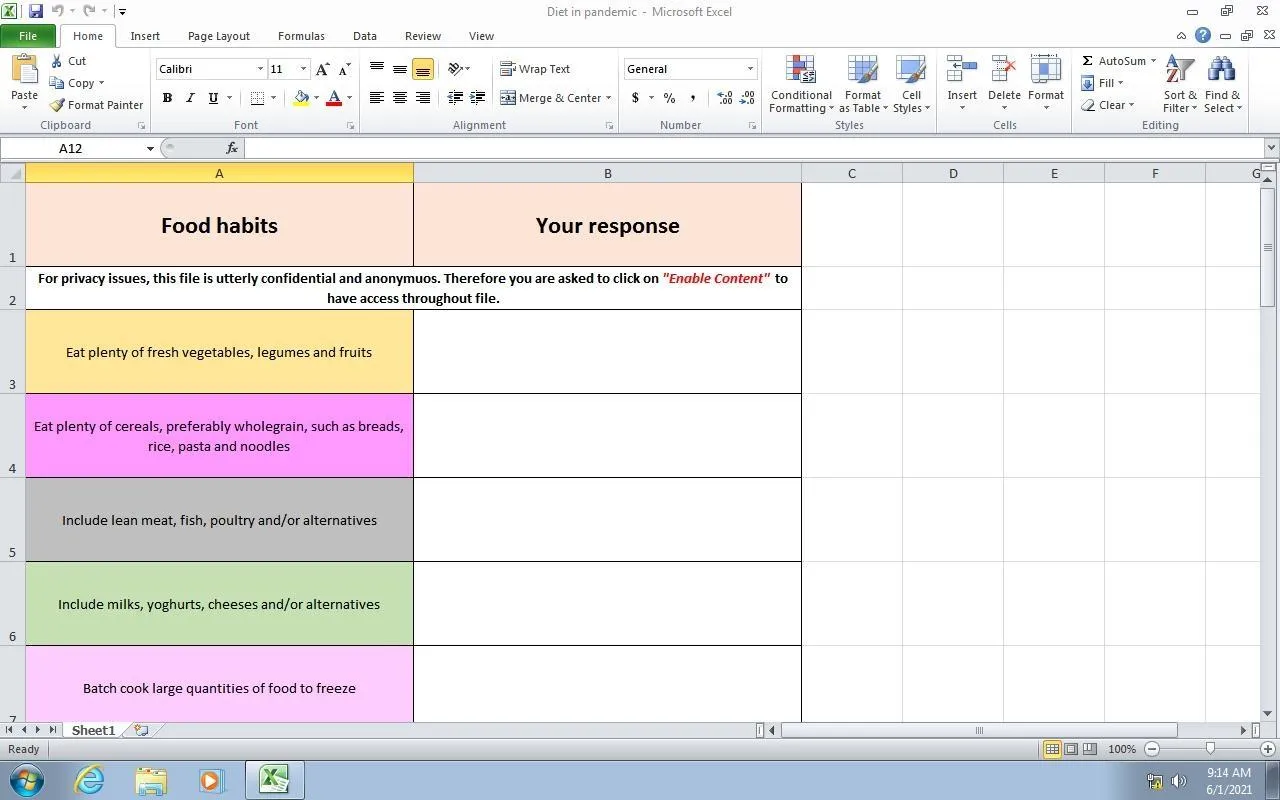Image resolution: width=1280 pixels, height=800 pixels.
Task: Open the General number format dropdown
Action: [750, 69]
